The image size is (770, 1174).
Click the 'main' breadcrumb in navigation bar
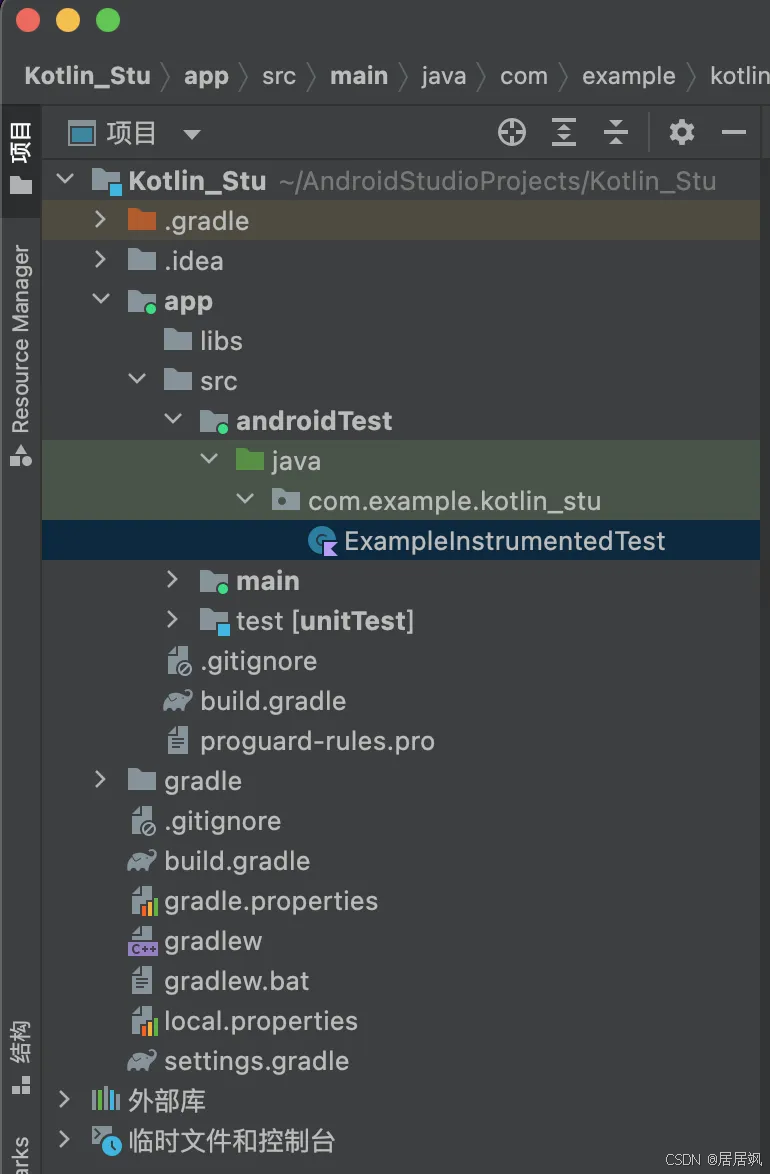point(359,76)
